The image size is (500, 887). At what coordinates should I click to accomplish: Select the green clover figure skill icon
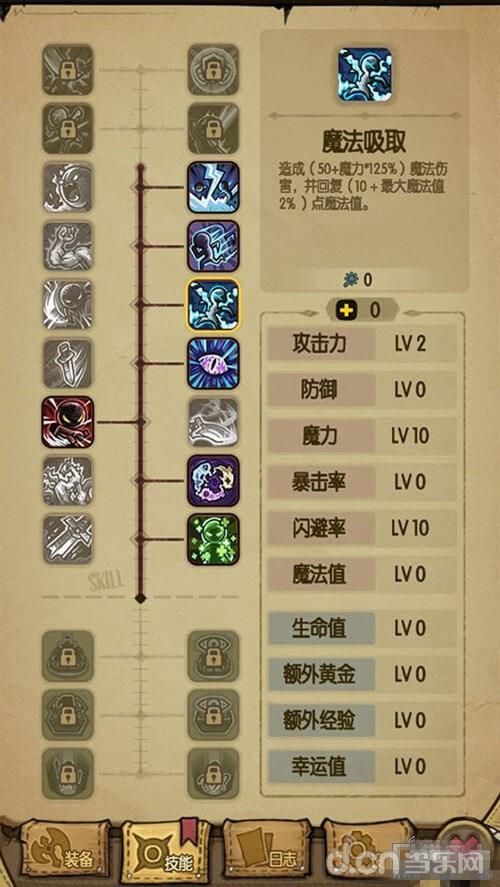tap(213, 539)
